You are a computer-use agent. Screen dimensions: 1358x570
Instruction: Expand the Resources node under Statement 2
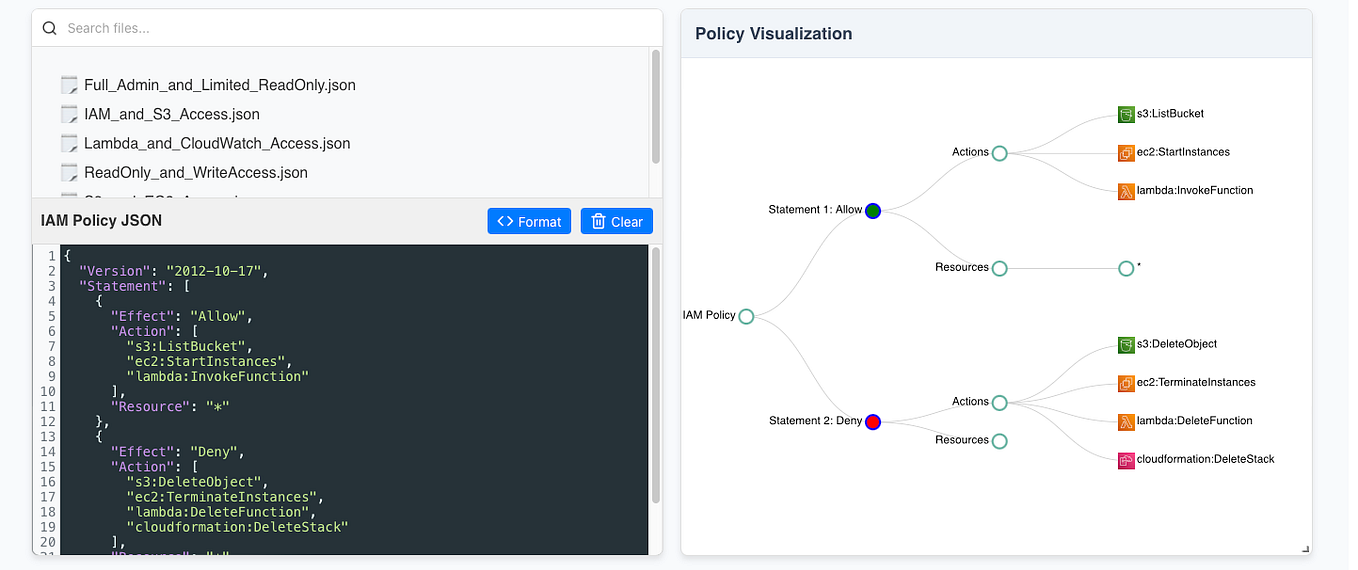[x=999, y=441]
